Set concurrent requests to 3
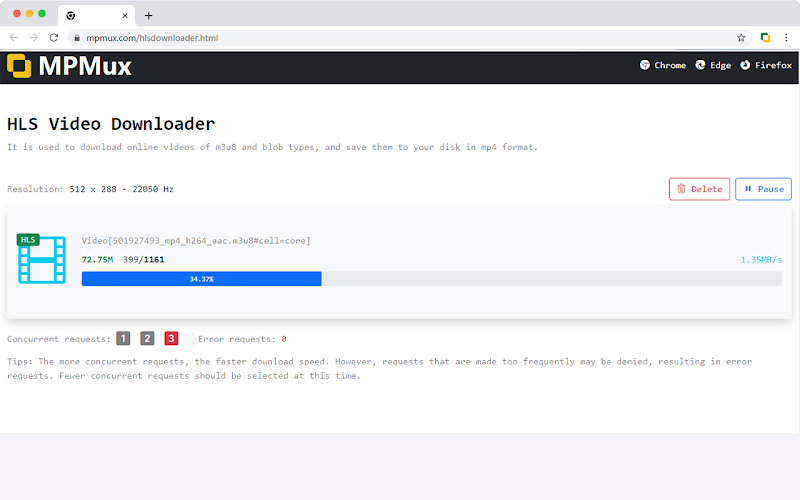800x500 pixels. click(171, 338)
